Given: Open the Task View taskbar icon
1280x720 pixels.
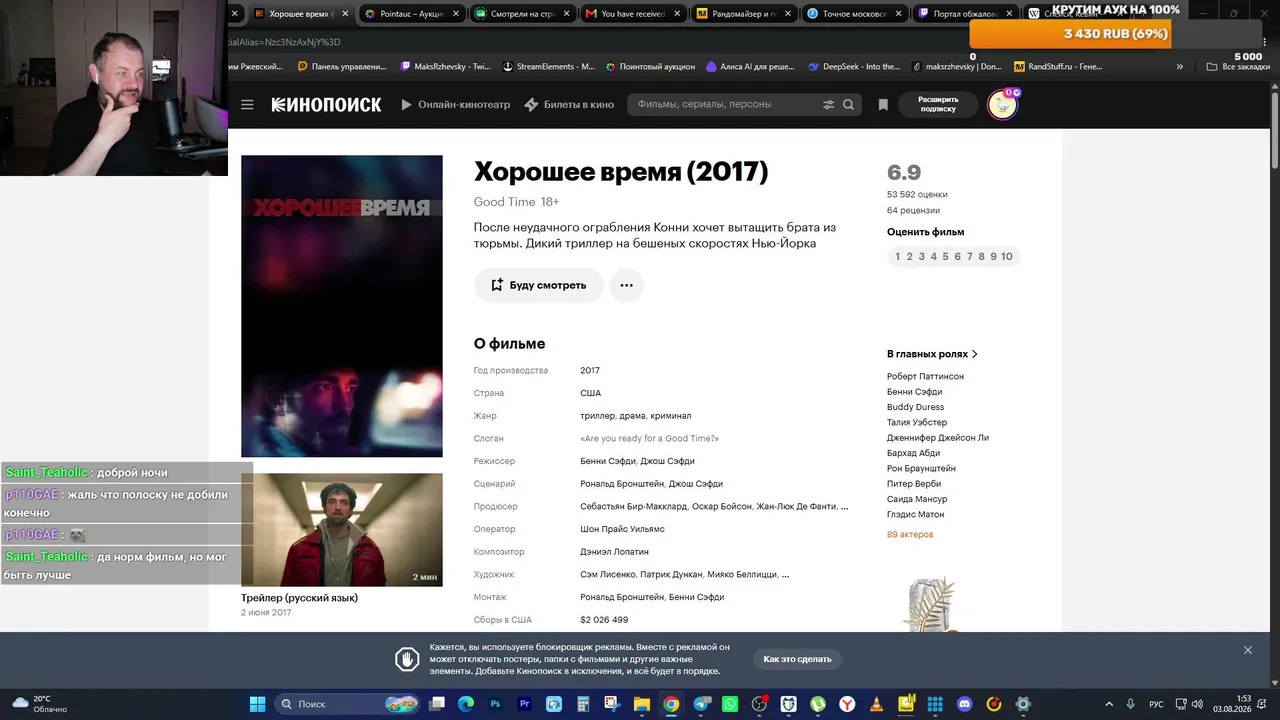Looking at the screenshot, I should [437, 704].
